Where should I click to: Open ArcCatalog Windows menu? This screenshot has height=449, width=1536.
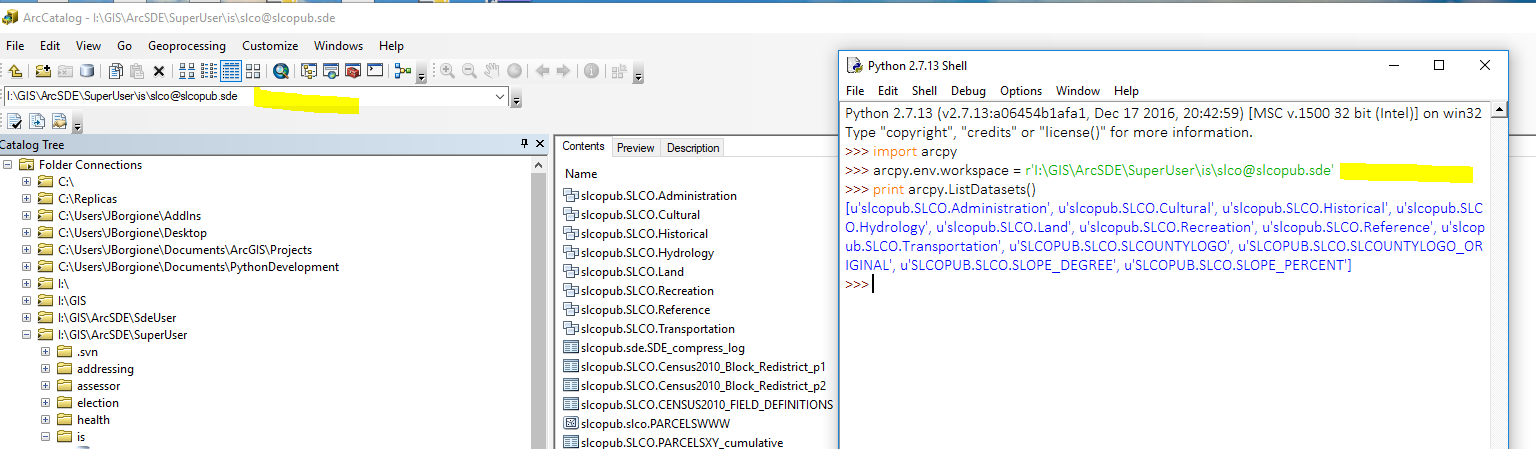(x=338, y=46)
